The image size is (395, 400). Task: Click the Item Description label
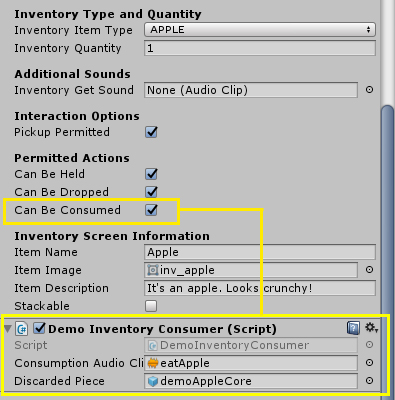click(61, 288)
